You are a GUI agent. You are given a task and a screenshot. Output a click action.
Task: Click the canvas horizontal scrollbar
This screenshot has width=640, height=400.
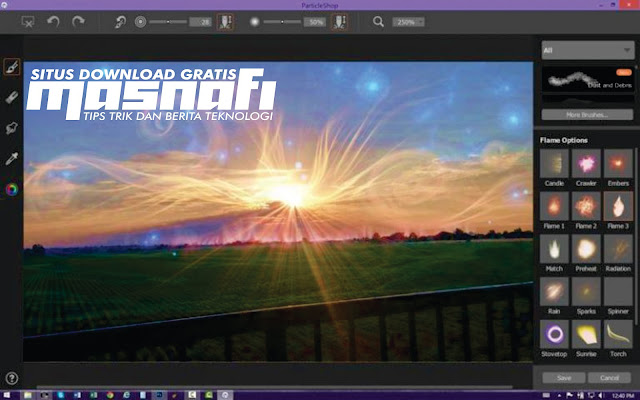tap(273, 387)
